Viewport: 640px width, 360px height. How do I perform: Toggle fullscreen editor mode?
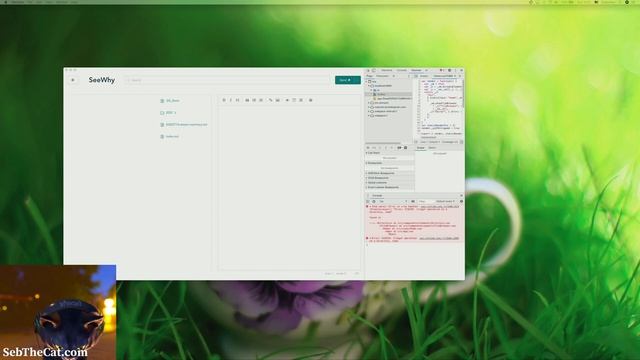point(301,100)
